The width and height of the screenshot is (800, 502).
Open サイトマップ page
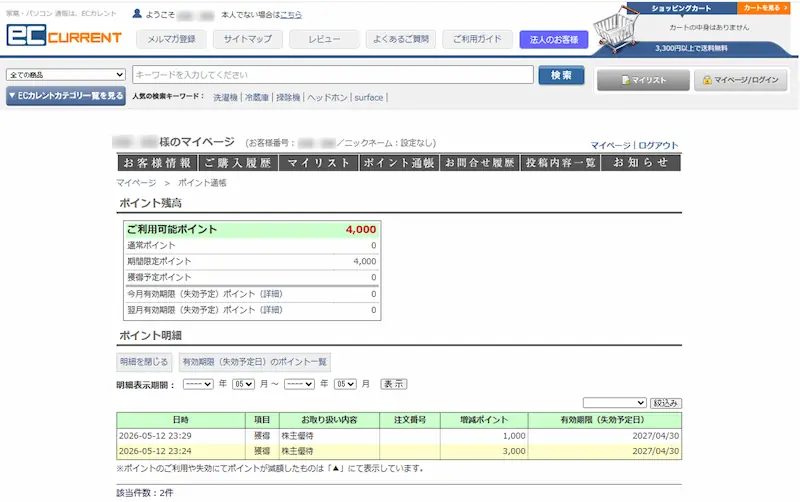pyautogui.click(x=248, y=39)
